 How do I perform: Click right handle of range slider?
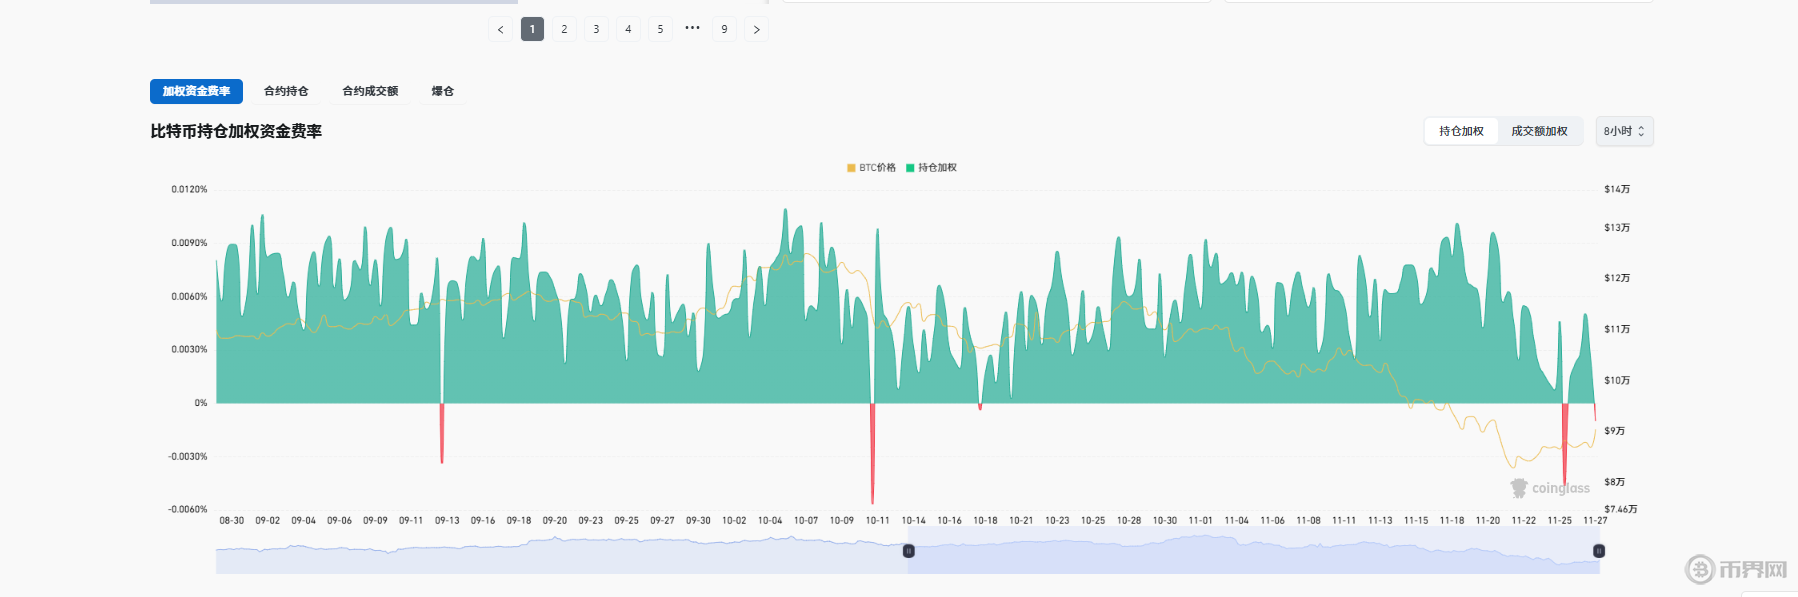[1599, 551]
